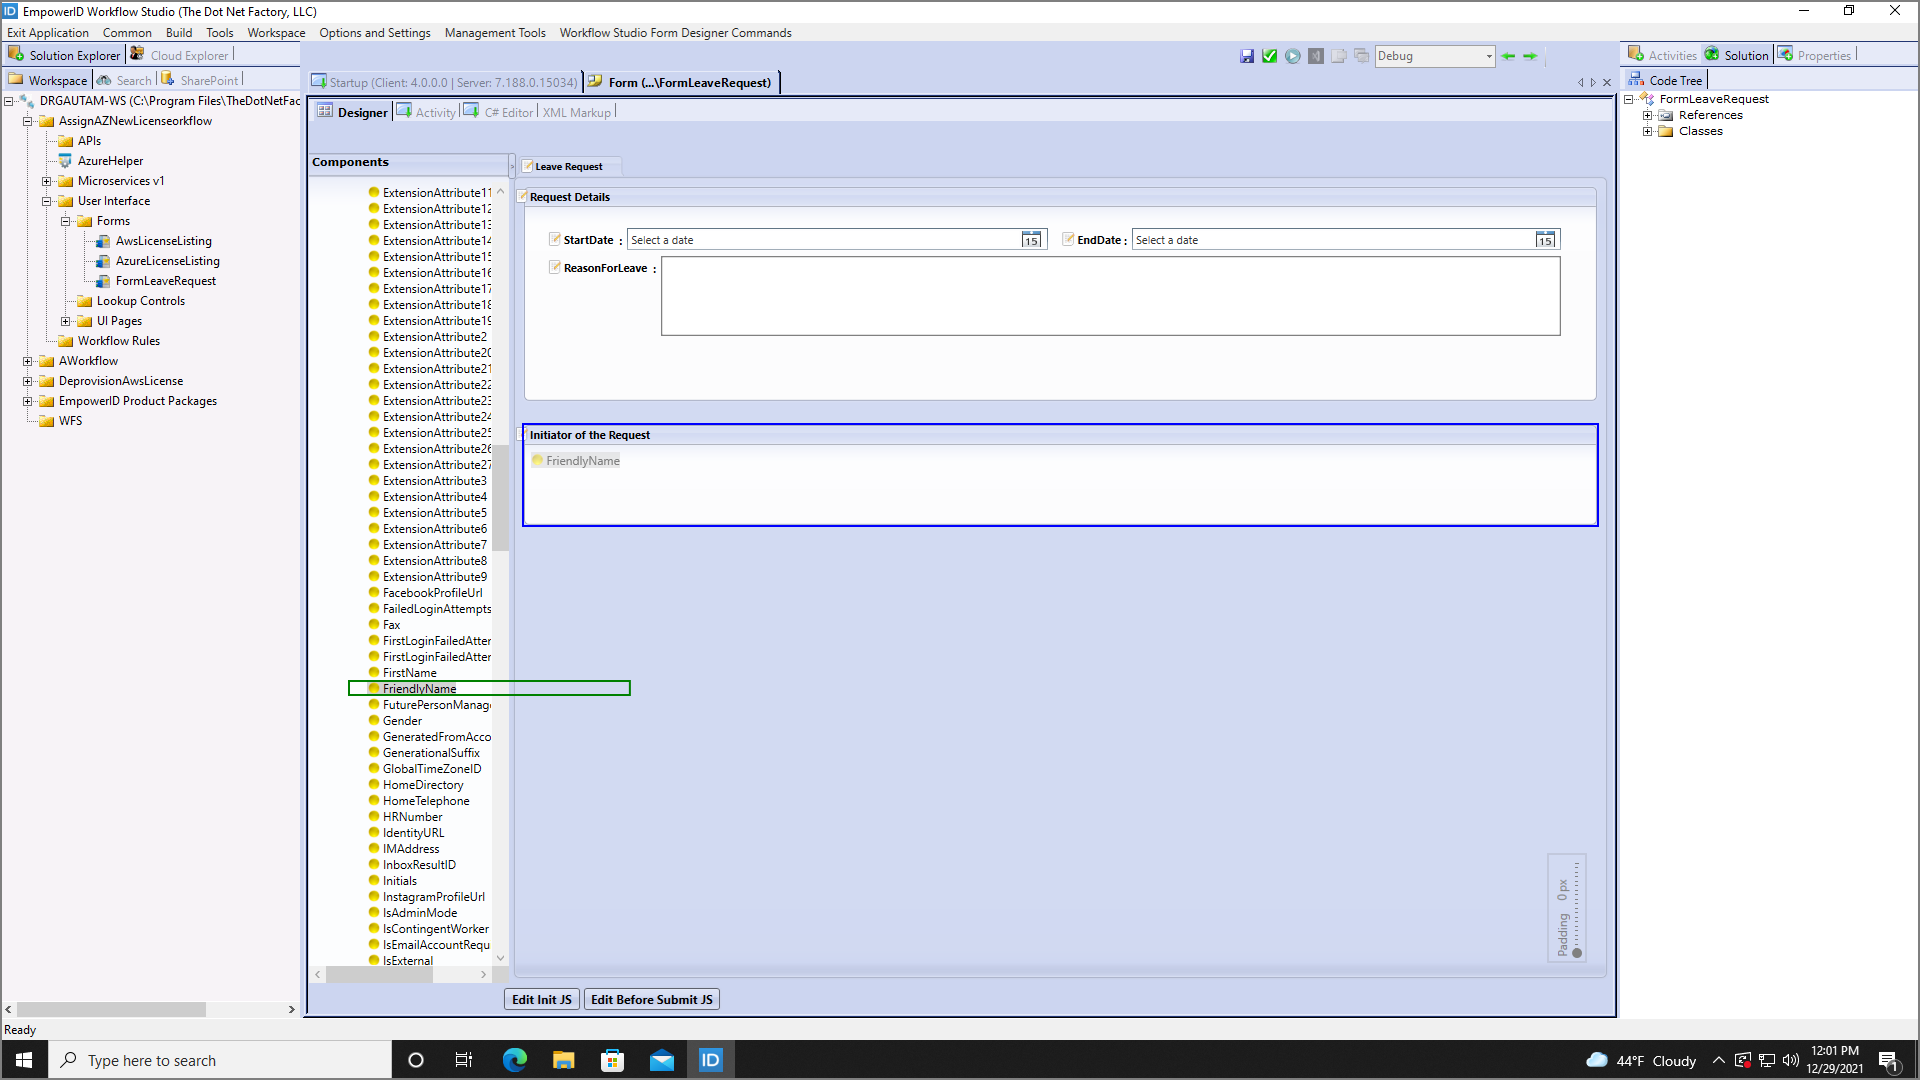Click the Edit Init JS button
This screenshot has height=1080, width=1920.
[x=541, y=999]
